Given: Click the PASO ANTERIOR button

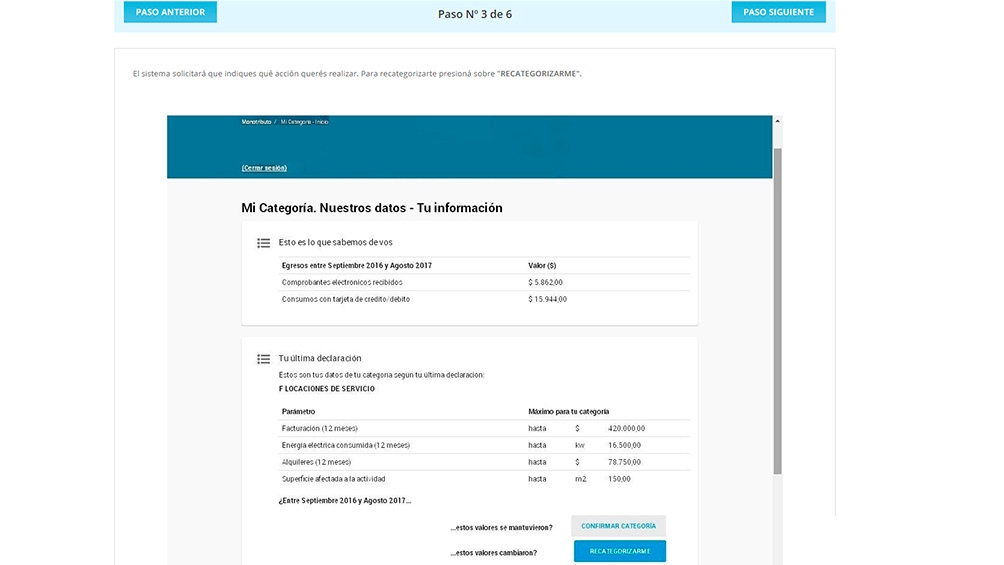Looking at the screenshot, I should click(170, 12).
